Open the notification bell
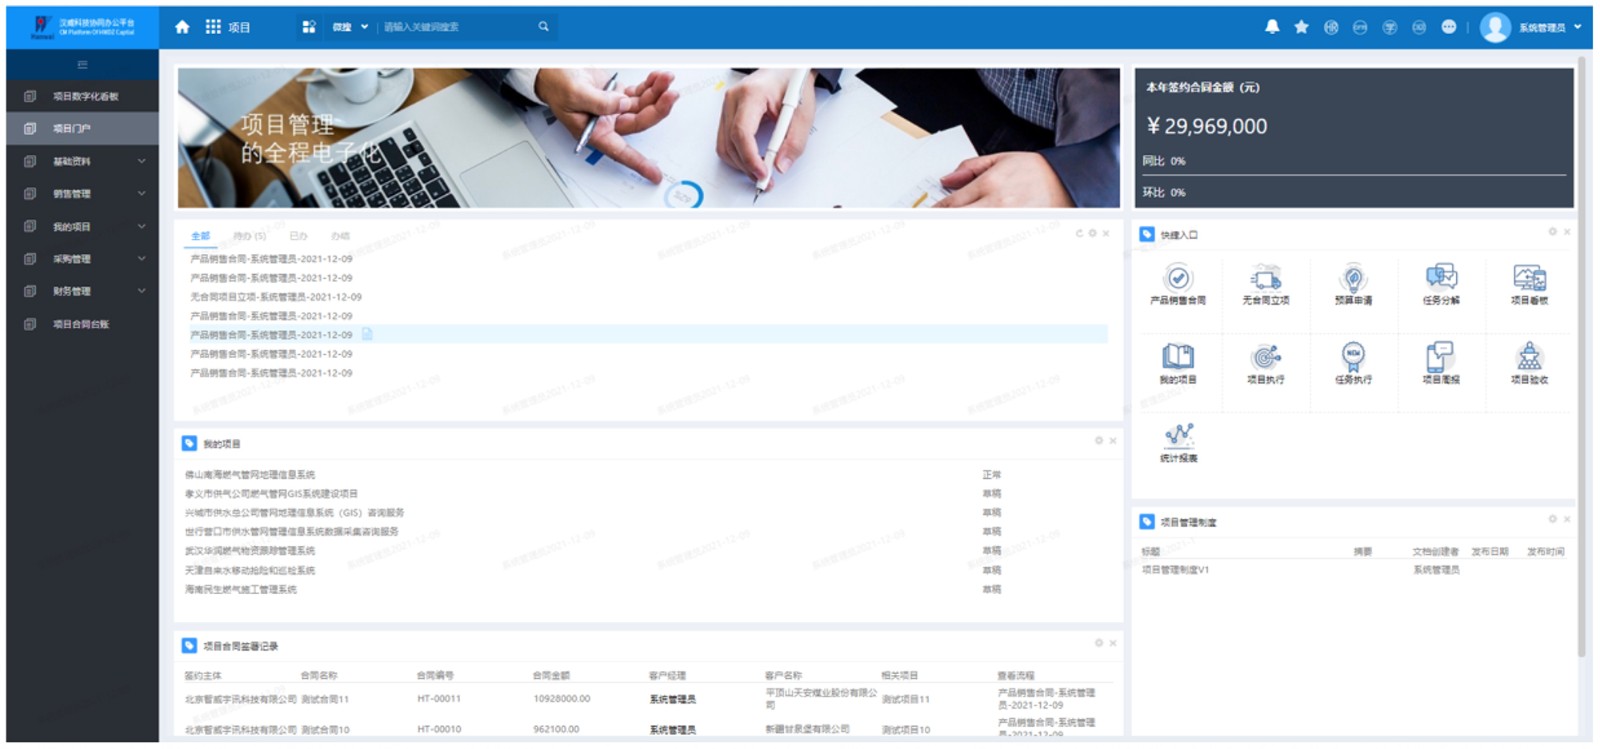Viewport: 1600px width, 749px height. 1272,27
